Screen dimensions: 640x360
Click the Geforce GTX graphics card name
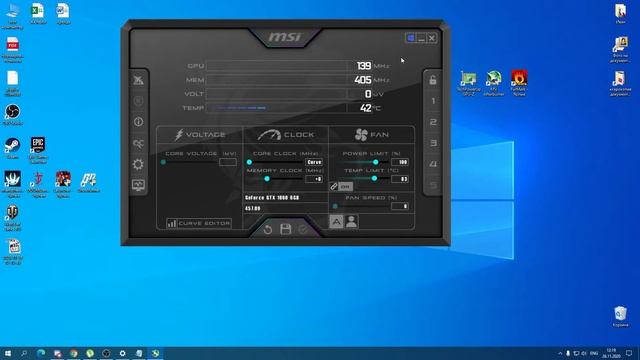(272, 198)
